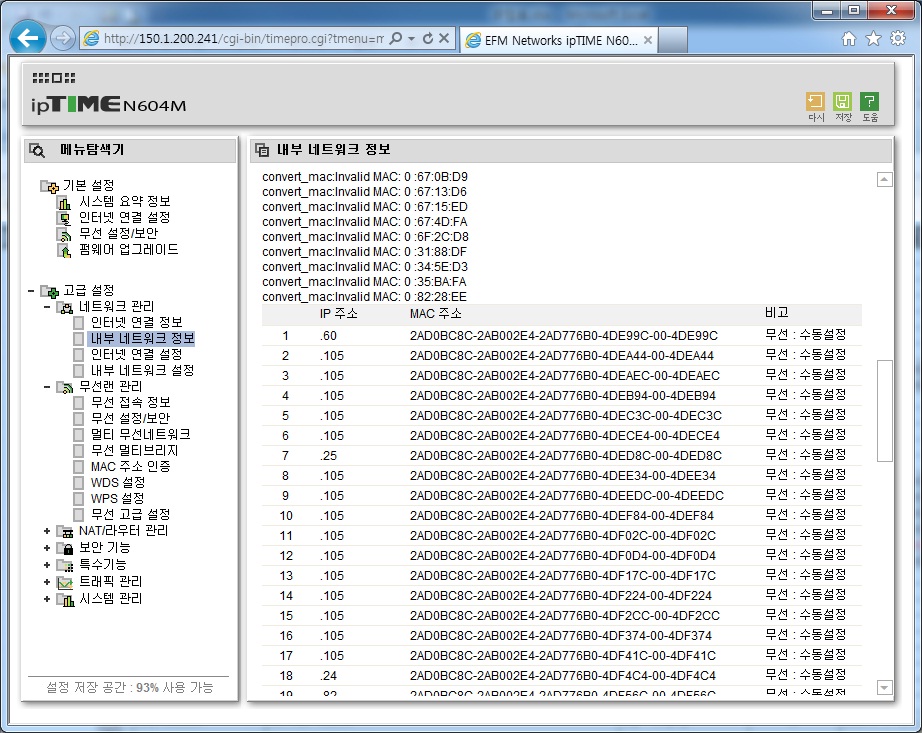Expand the 보안 기능 tree node
The image size is (922, 733).
click(47, 548)
